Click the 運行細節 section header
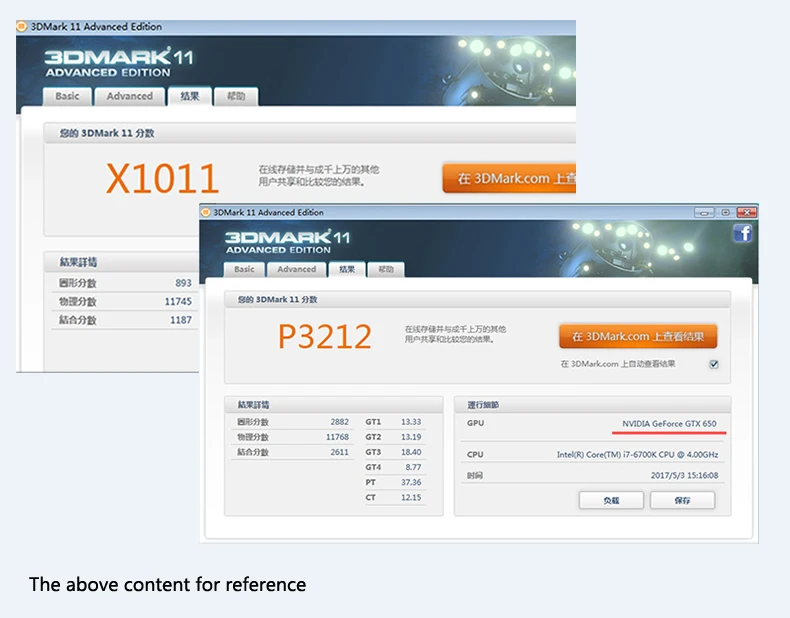 [x=483, y=404]
